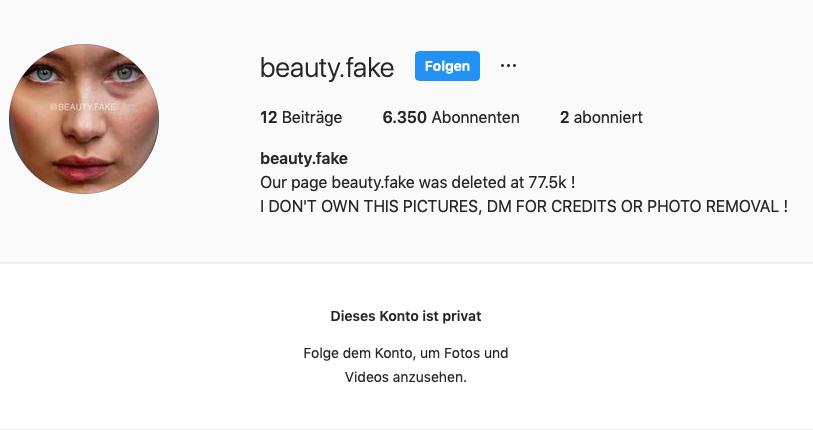Click the large beauty.fake username heading
The height and width of the screenshot is (430, 813).
(327, 67)
